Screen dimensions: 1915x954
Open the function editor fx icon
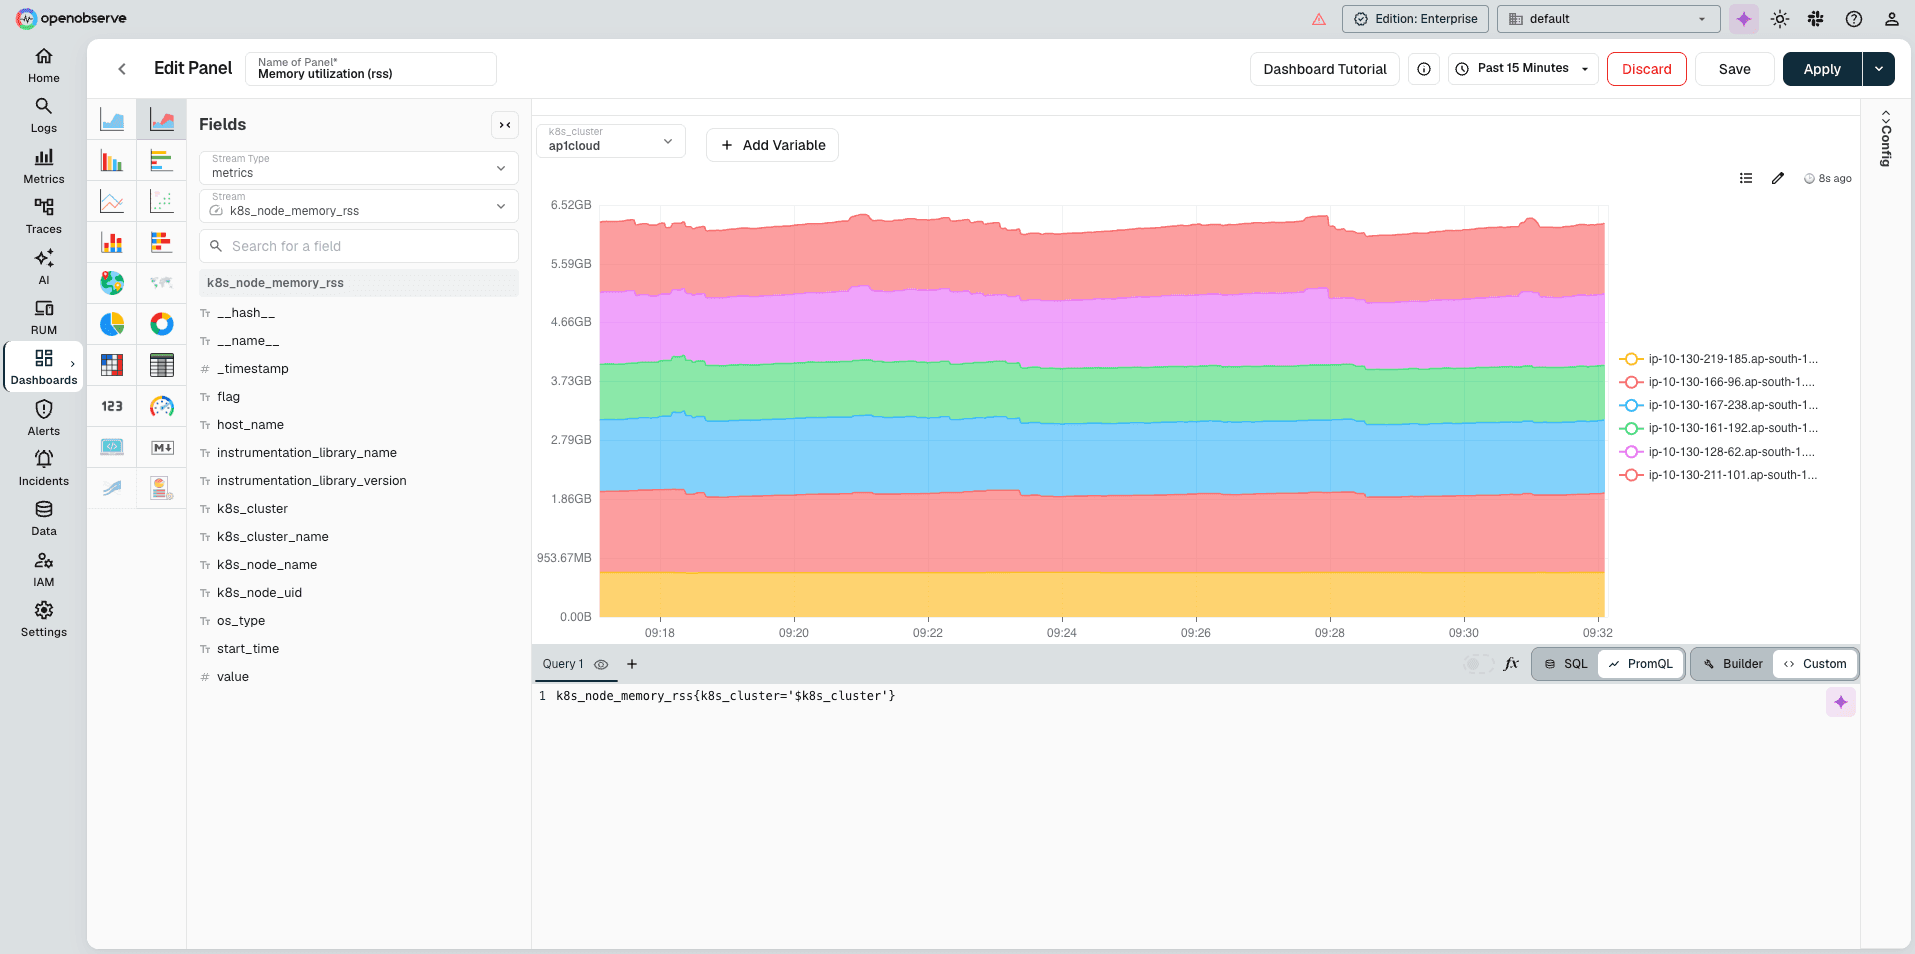(1511, 664)
